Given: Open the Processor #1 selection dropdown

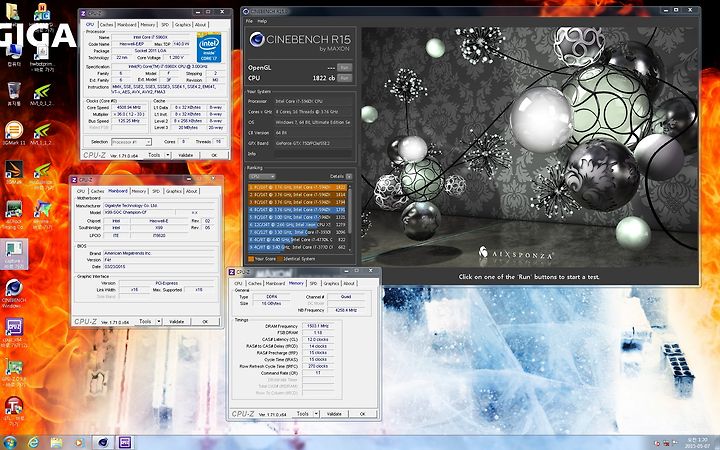Looking at the screenshot, I should point(131,142).
